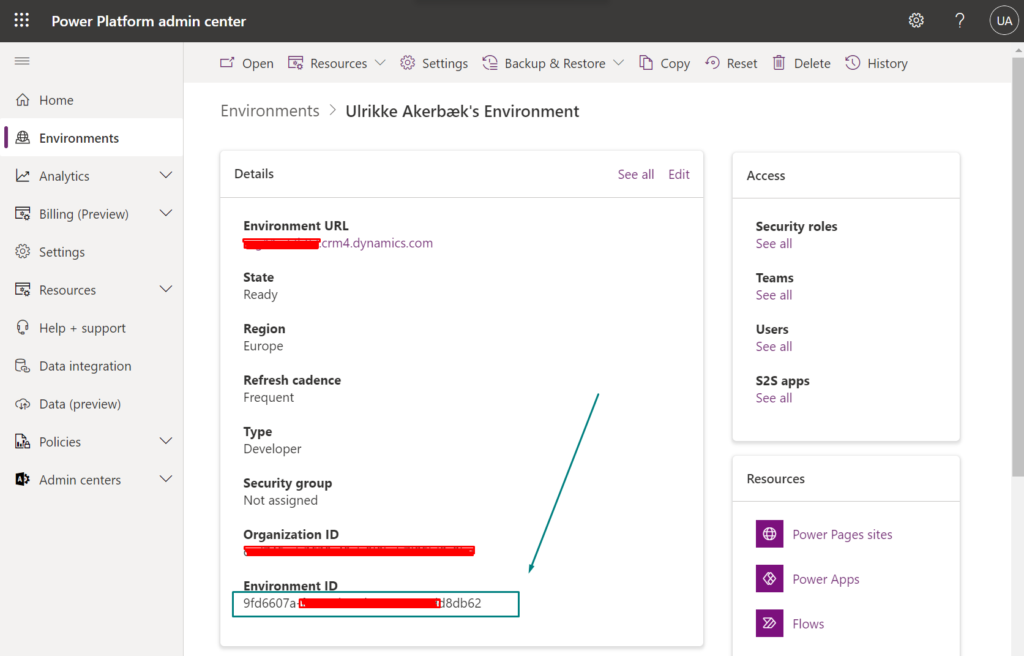
Task: Collapse the left navigation hamburger menu
Action: click(x=22, y=61)
